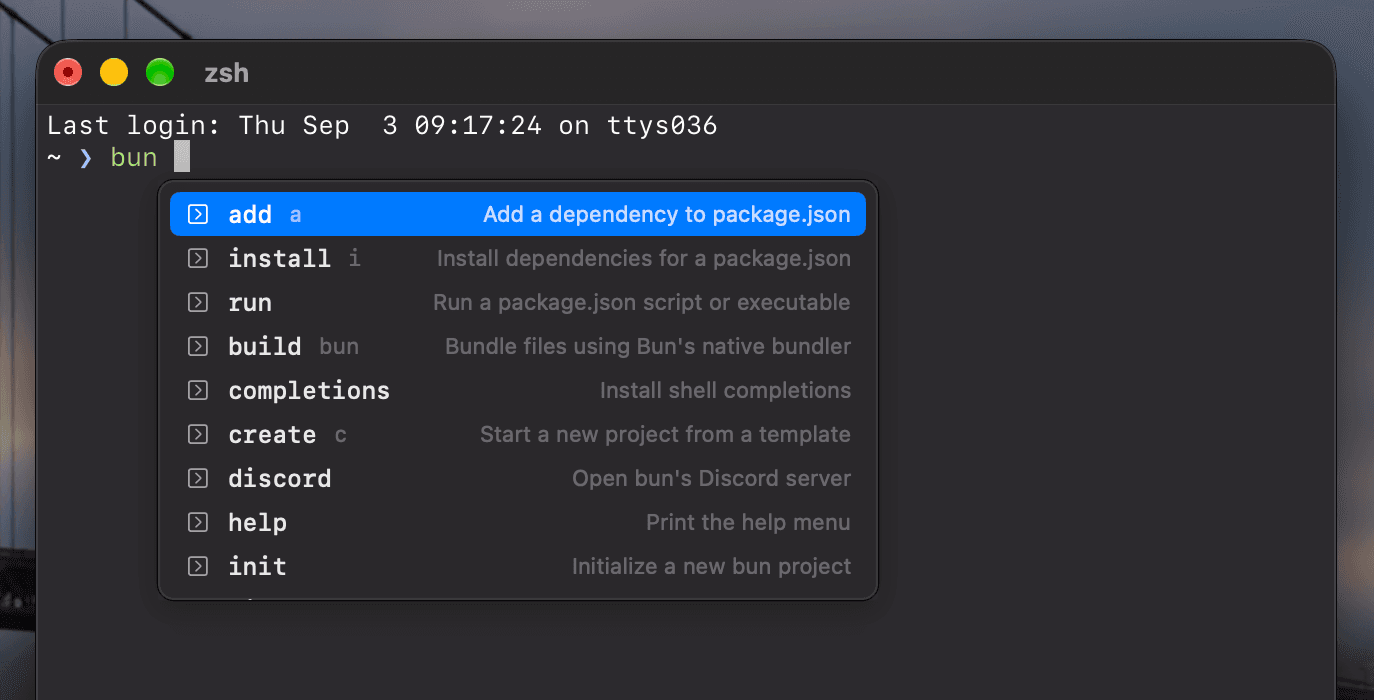Click the command icon next to init
1374x700 pixels.
pyautogui.click(x=198, y=566)
